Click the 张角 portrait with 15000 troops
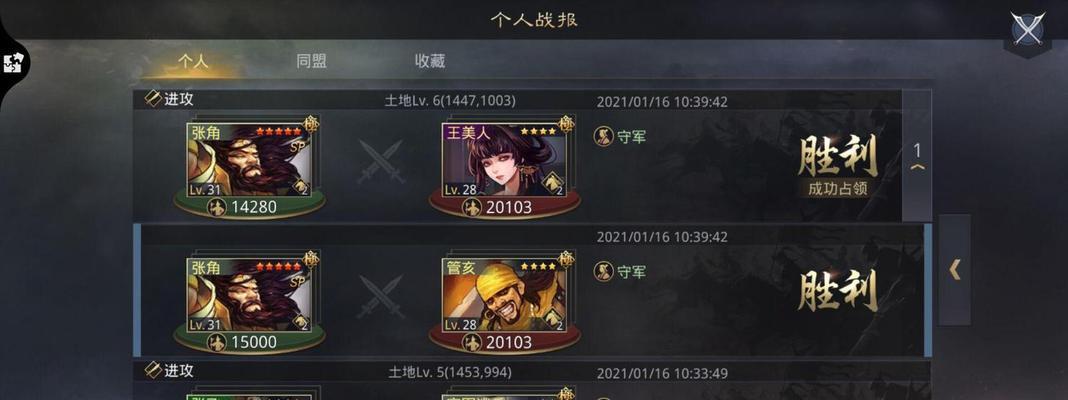The image size is (1068, 400). 249,295
